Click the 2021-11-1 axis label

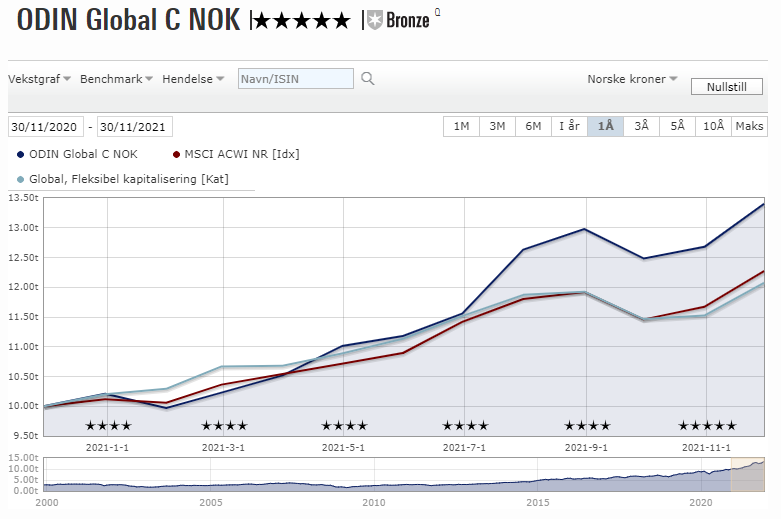tap(706, 447)
